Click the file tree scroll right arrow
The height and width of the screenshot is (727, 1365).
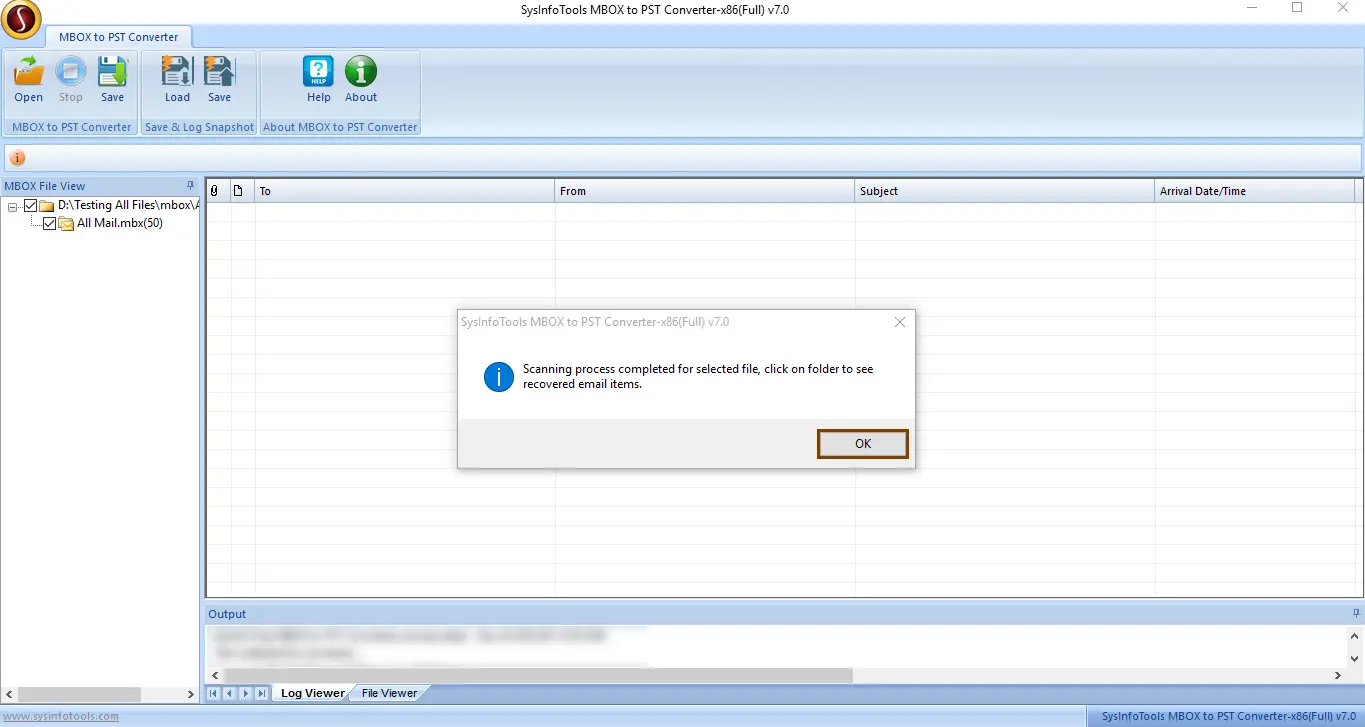191,694
